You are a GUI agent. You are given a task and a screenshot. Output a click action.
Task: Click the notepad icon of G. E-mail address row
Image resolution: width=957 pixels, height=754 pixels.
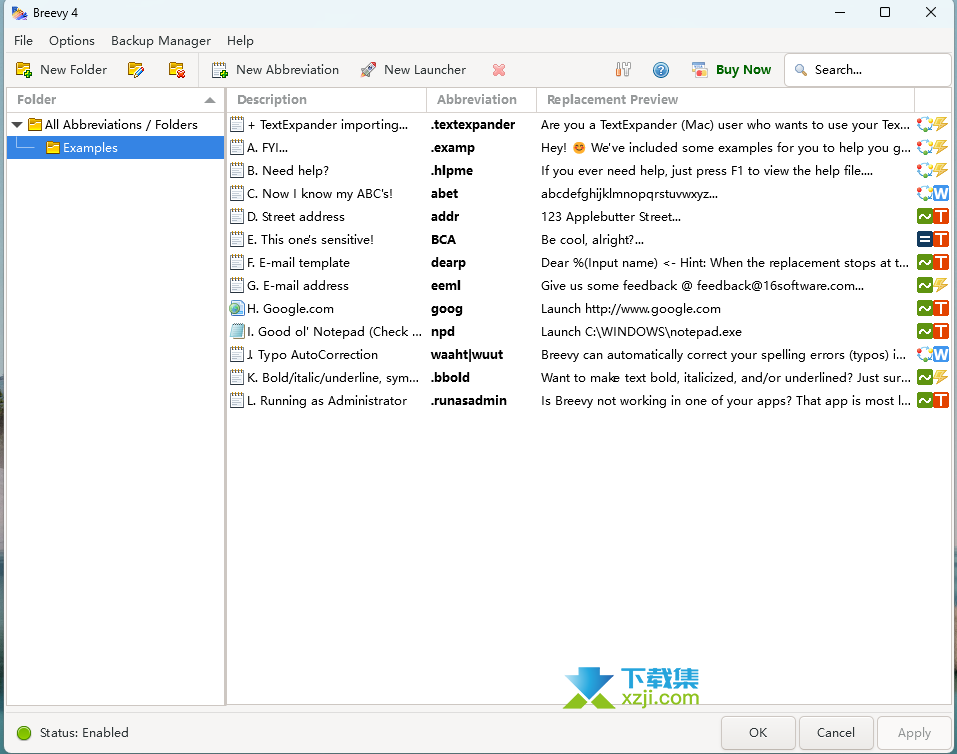(x=237, y=286)
